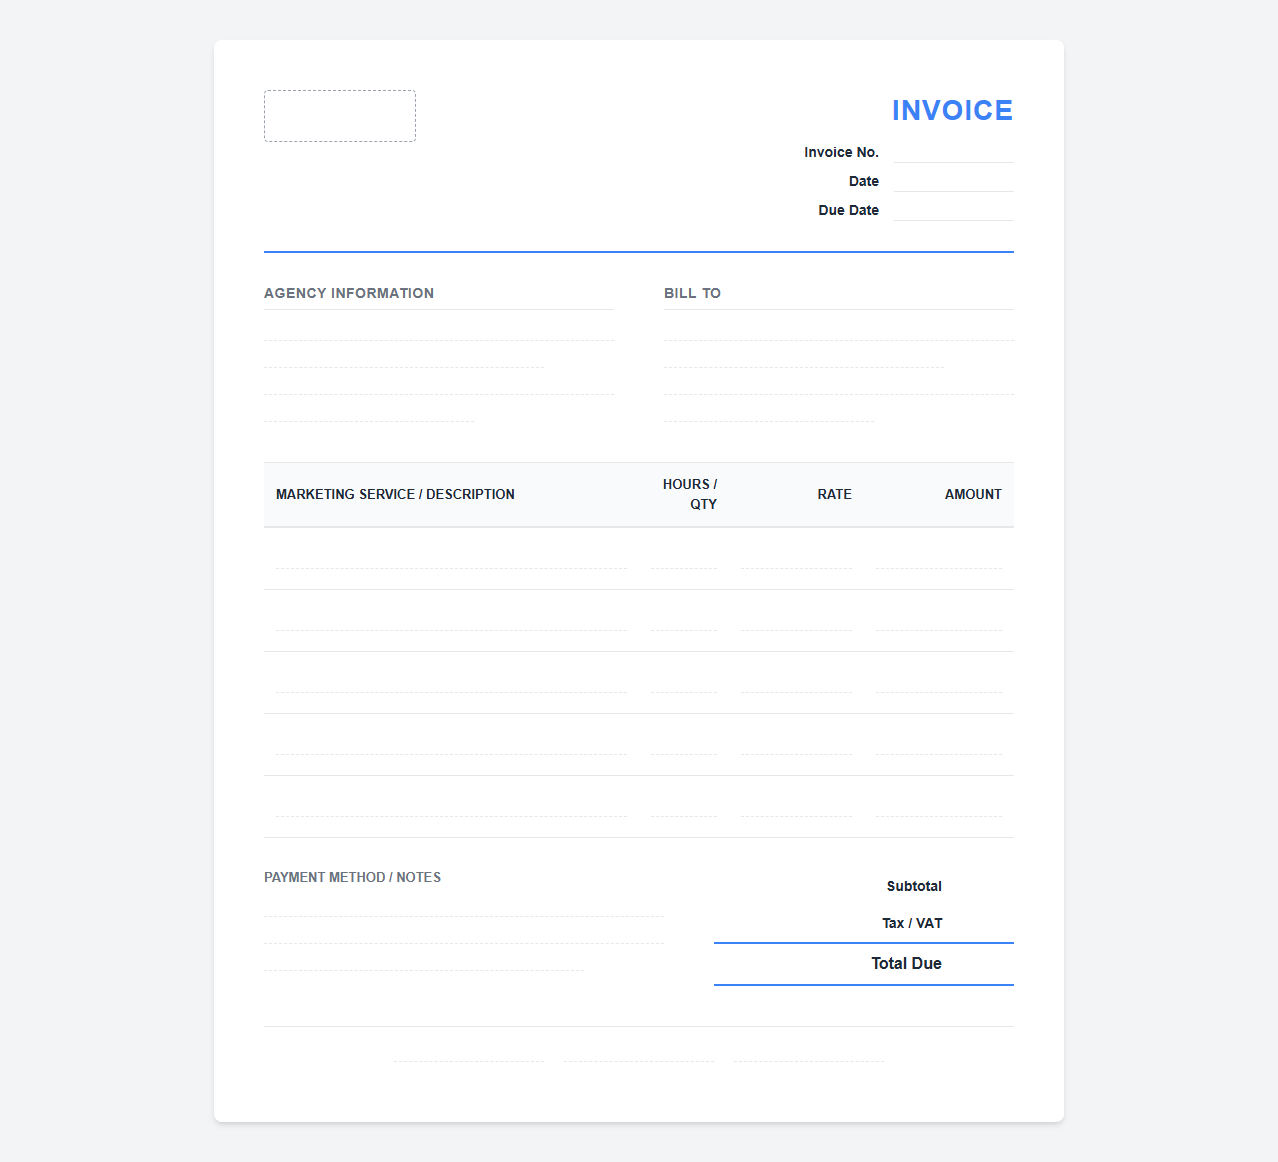Select first table row amount field

[x=939, y=558]
